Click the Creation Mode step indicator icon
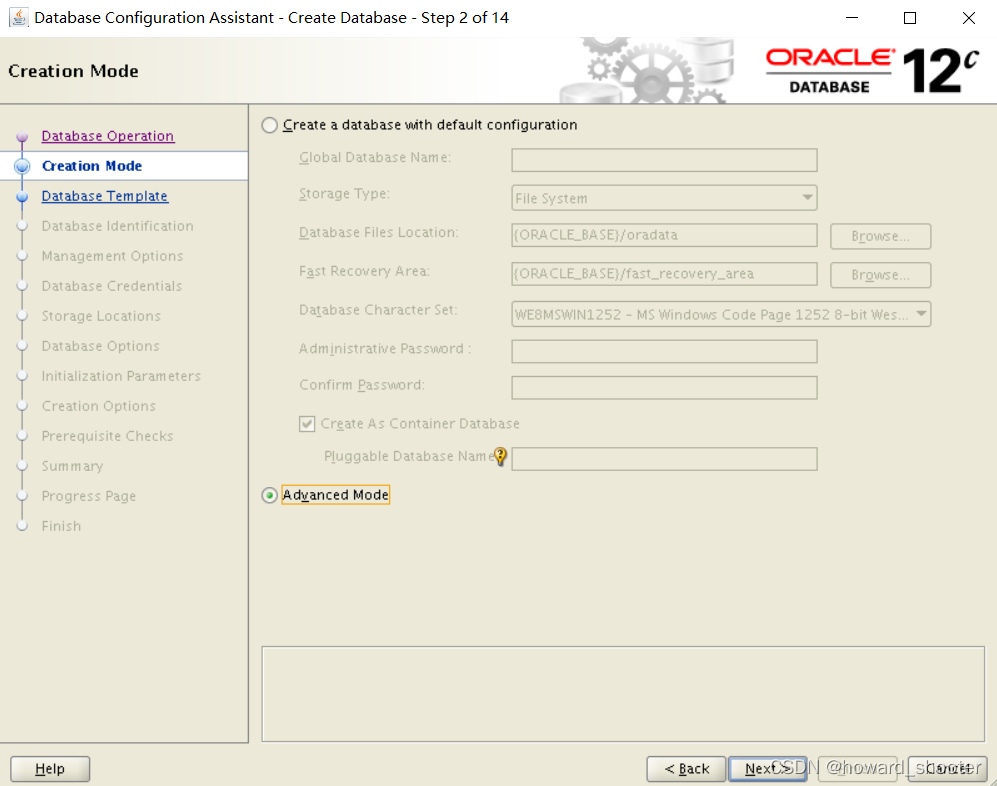 (22, 166)
